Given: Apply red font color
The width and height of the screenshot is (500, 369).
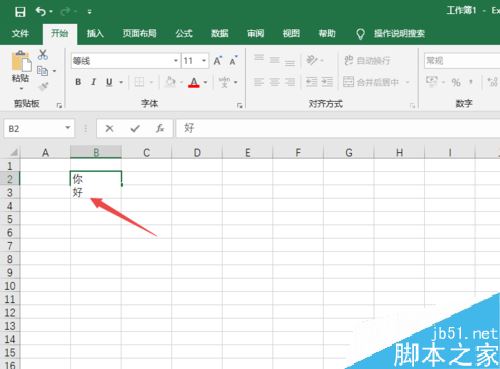Looking at the screenshot, I should 194,82.
